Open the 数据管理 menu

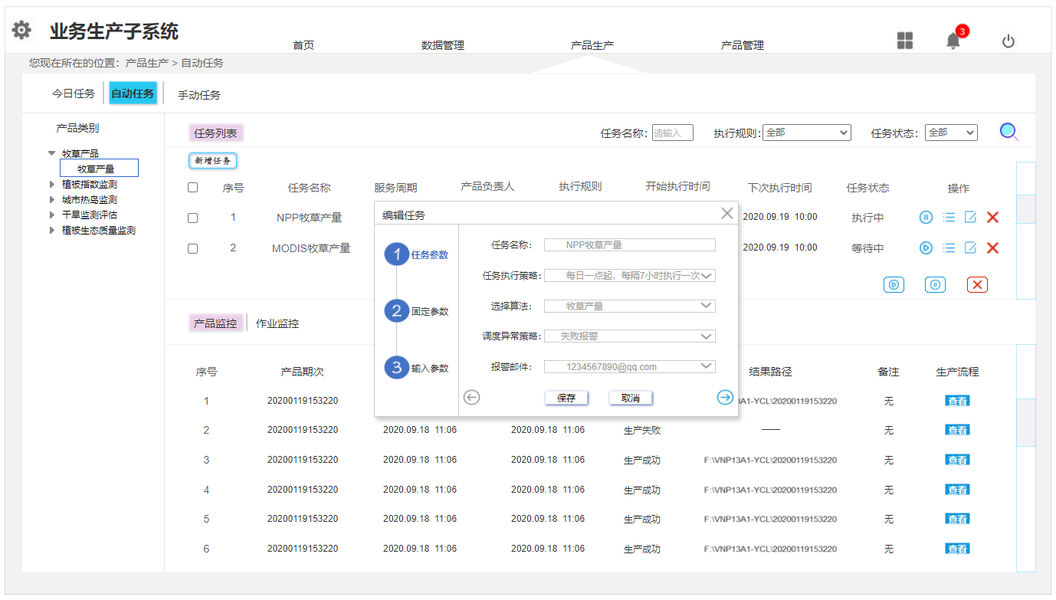442,45
